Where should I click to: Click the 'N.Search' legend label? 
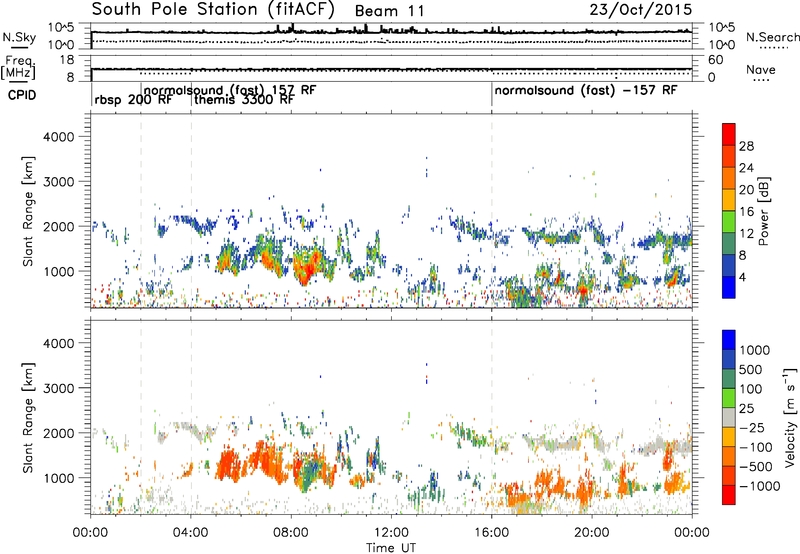pyautogui.click(x=773, y=37)
